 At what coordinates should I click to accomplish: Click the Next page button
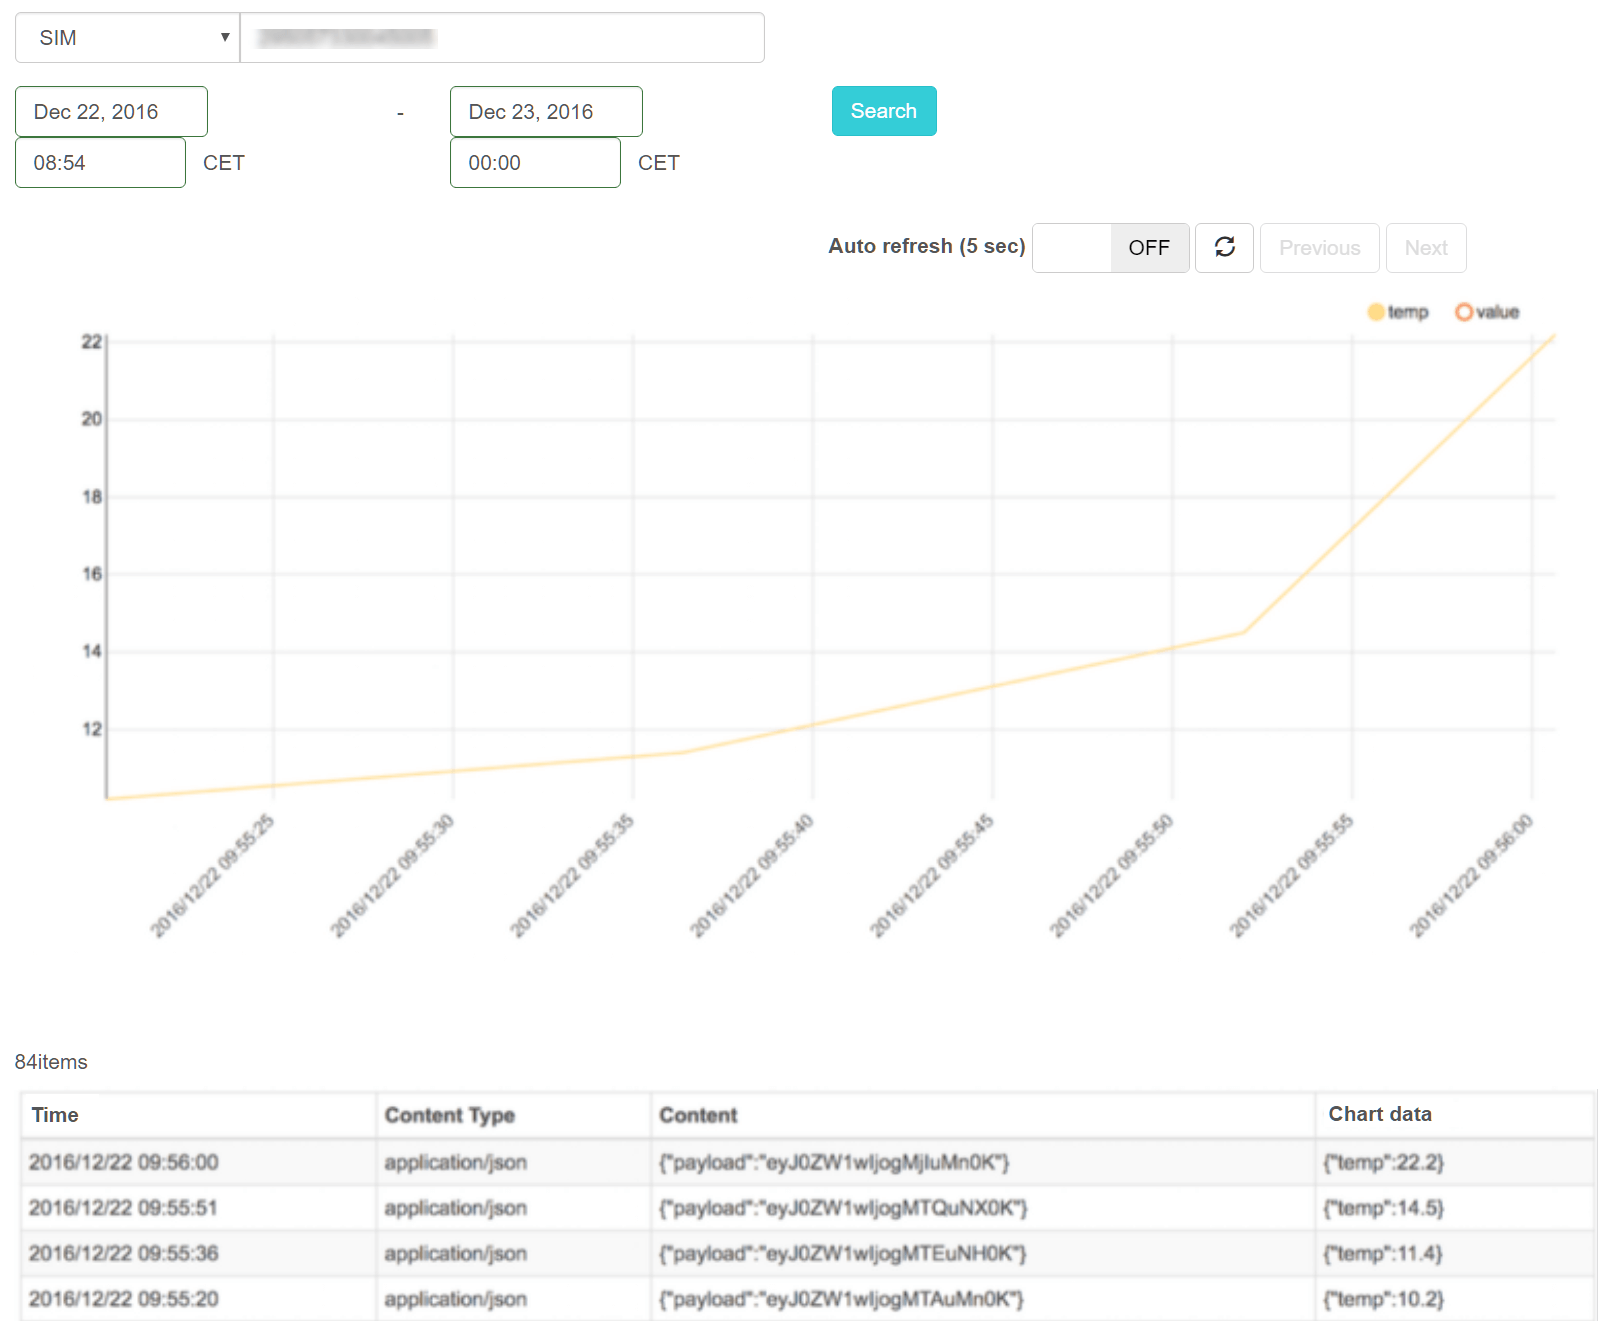pyautogui.click(x=1425, y=248)
